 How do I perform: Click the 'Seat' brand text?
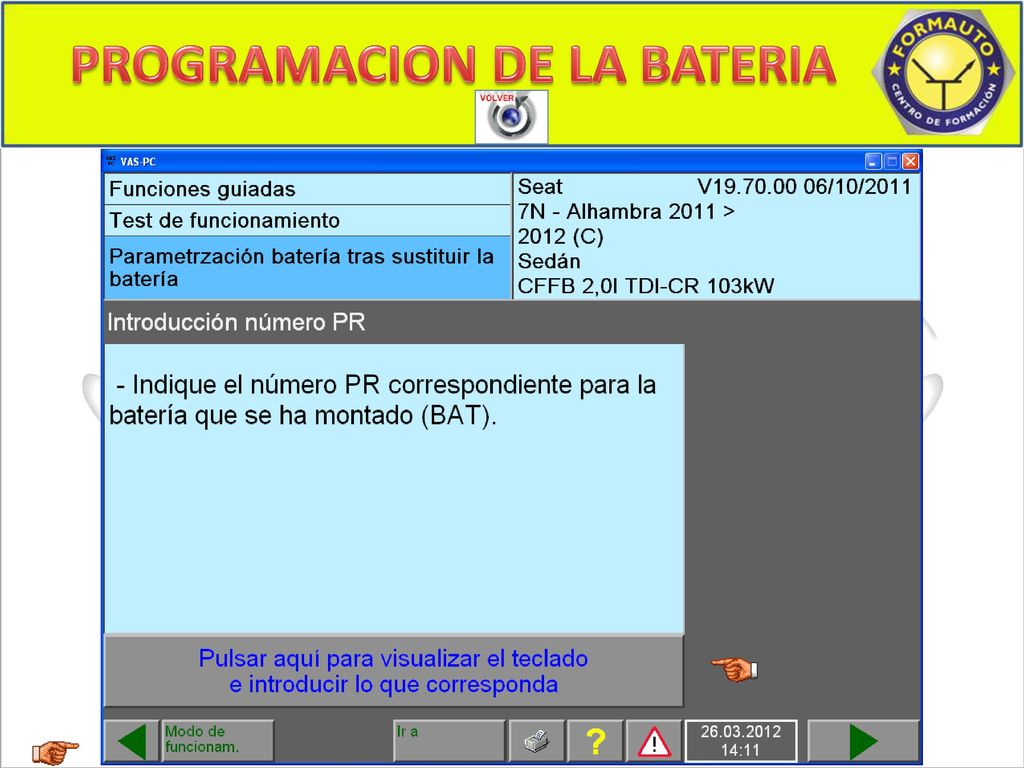tap(540, 187)
